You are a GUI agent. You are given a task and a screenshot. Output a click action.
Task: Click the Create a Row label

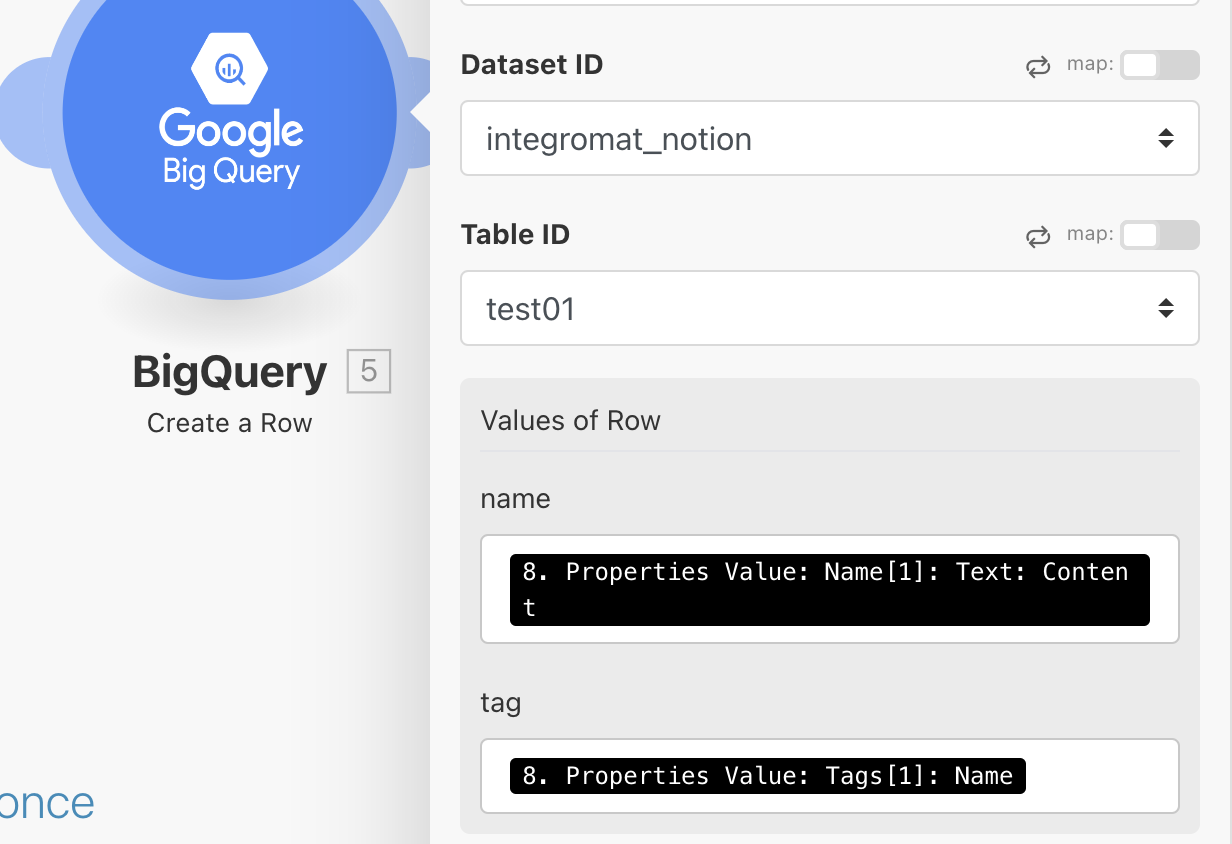pos(229,423)
